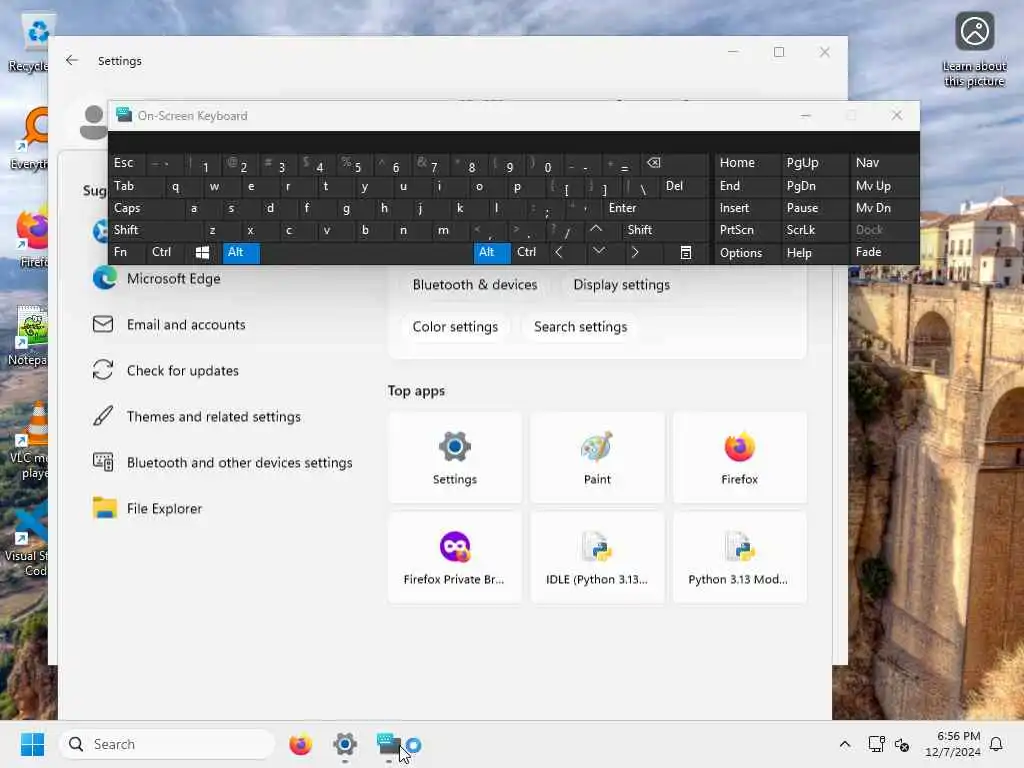Open File Explorer suggestion
Screen dimensions: 1024x768
(164, 508)
